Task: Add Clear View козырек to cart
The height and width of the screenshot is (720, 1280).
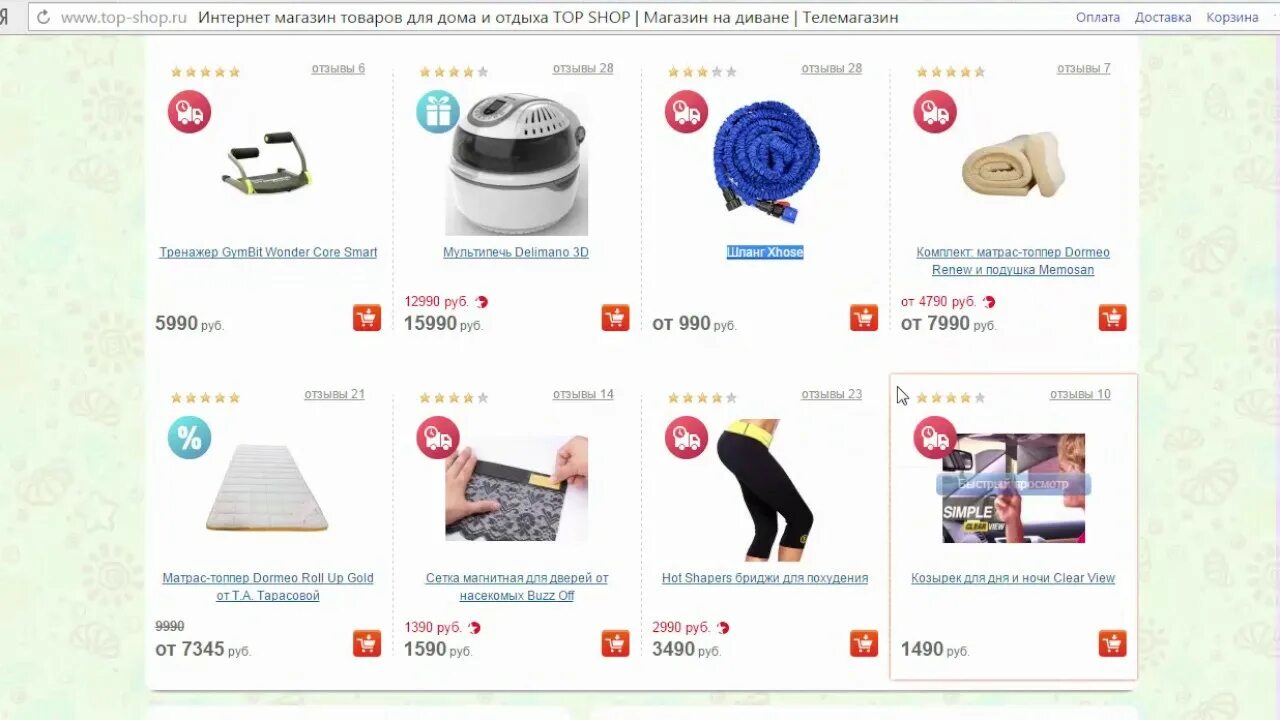Action: (x=1112, y=643)
